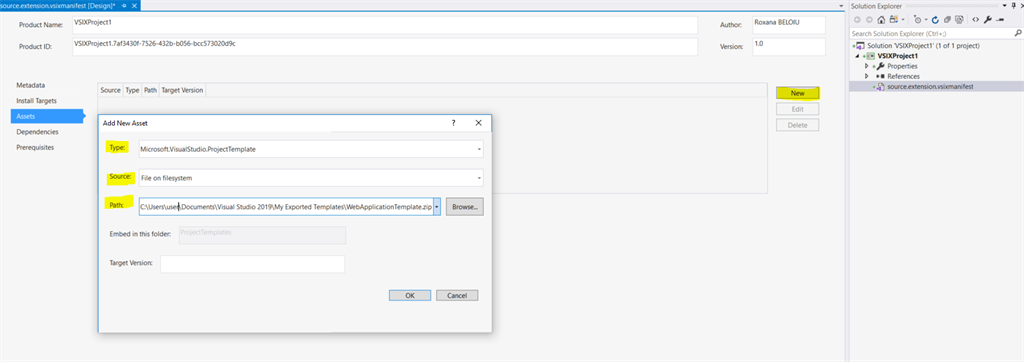This screenshot has height=362, width=1024.
Task: Click the Browse... button
Action: point(465,207)
